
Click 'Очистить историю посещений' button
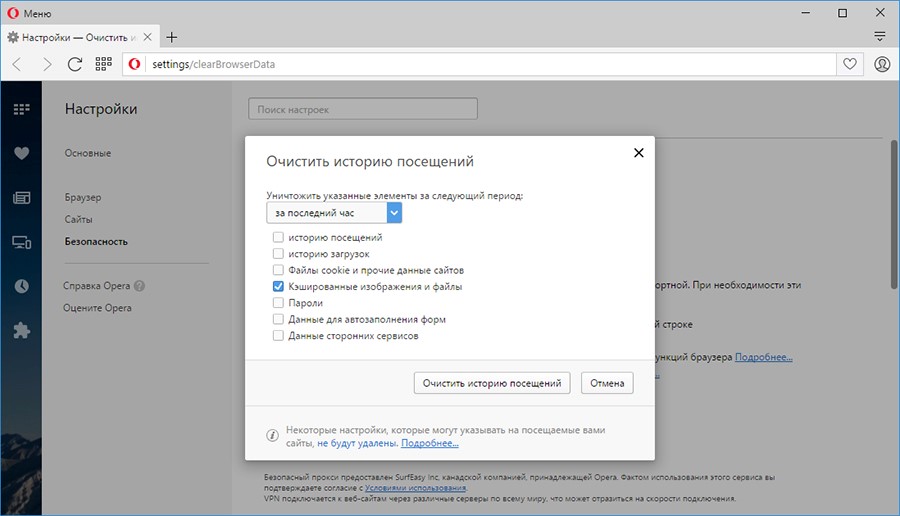click(492, 383)
